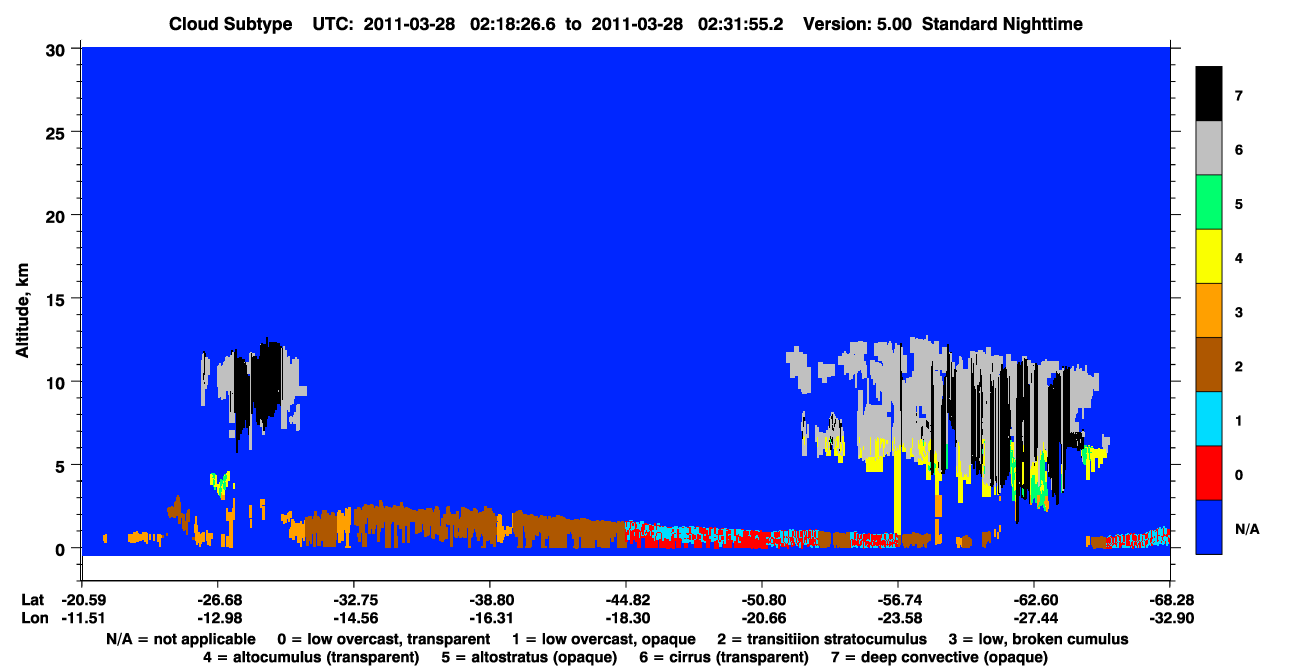Click the red legend swatch labeled 0
Screen dimensions: 1300x667
tap(1209, 473)
